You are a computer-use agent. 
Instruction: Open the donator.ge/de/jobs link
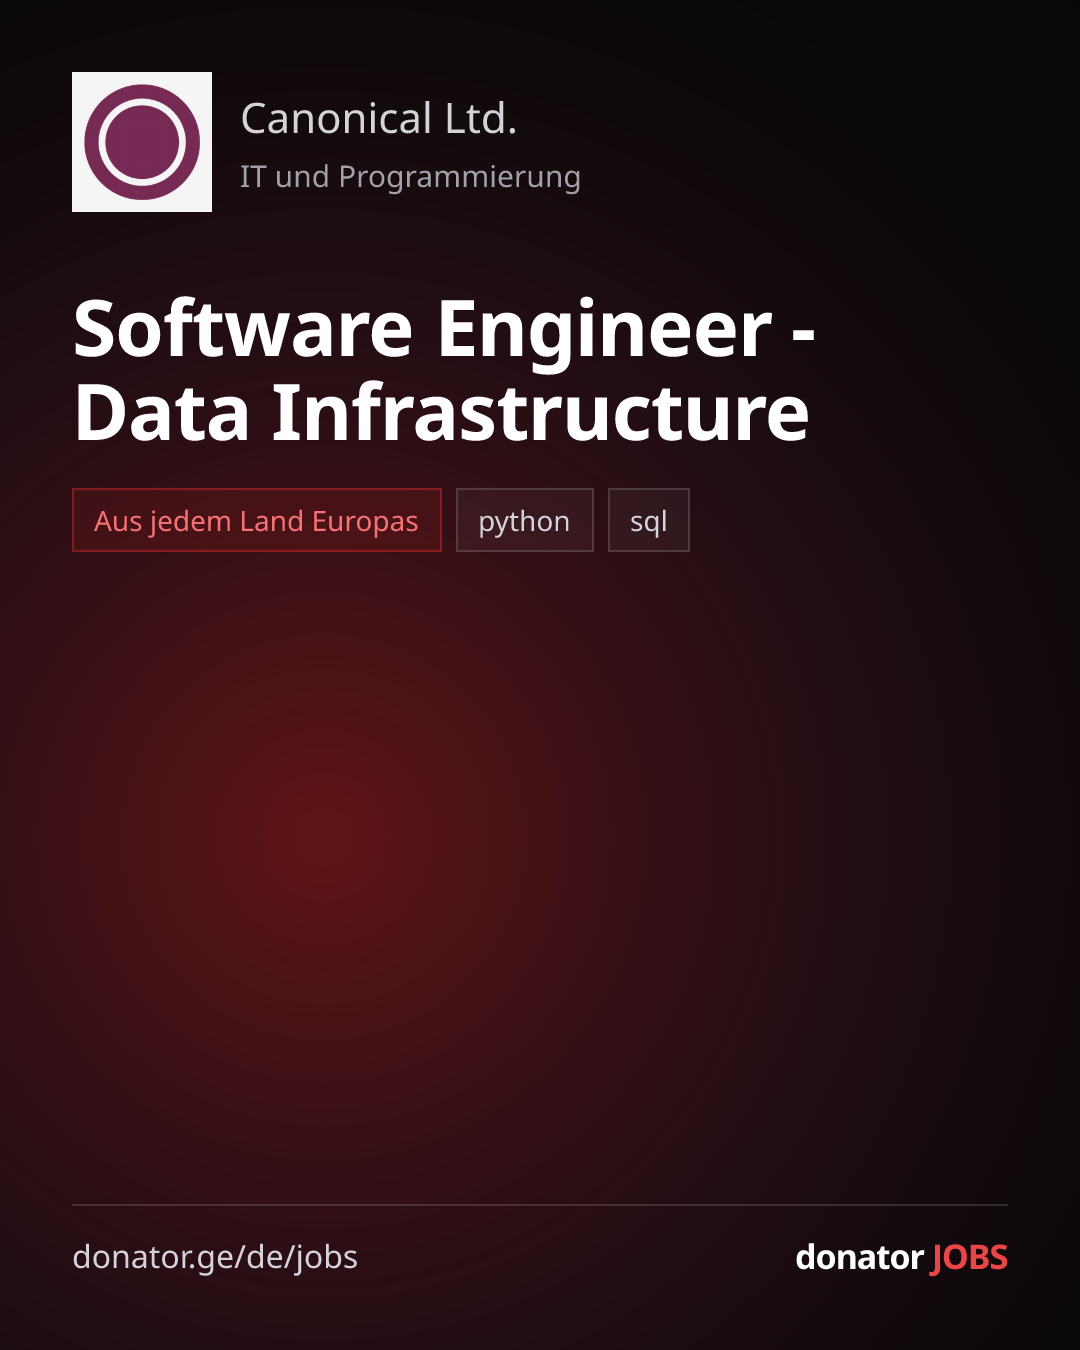coord(215,1257)
